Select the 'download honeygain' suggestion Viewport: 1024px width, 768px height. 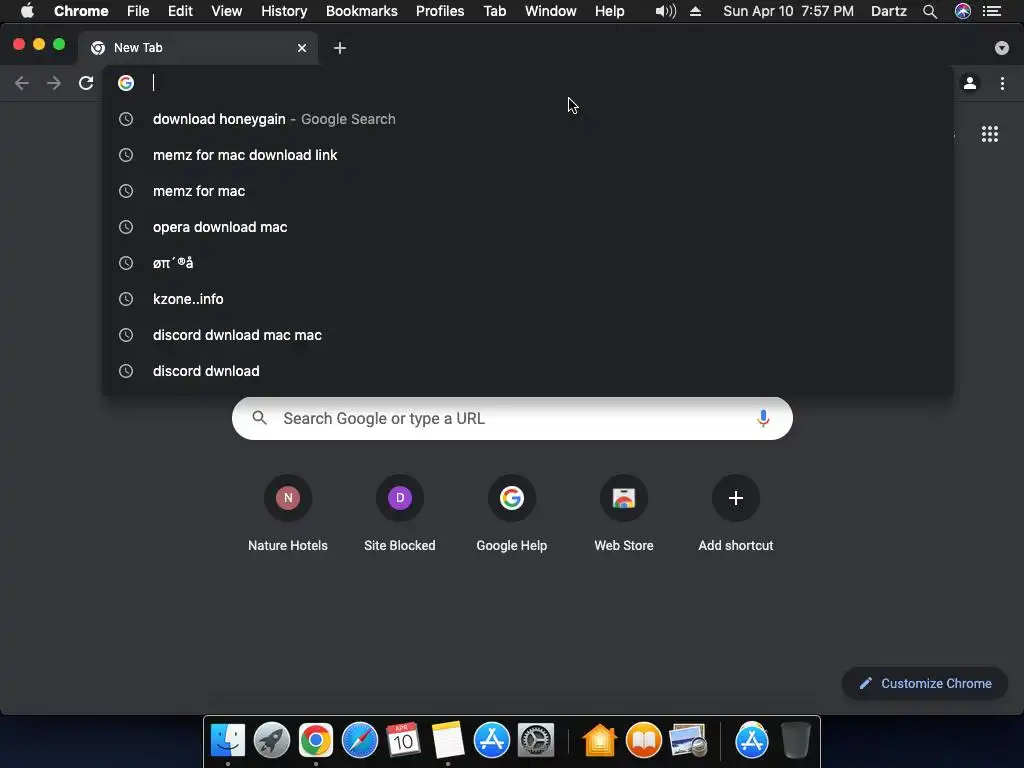click(x=528, y=119)
